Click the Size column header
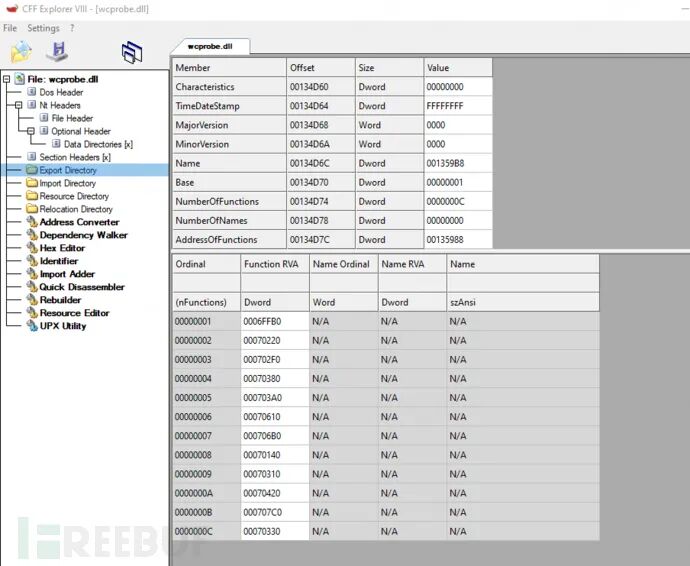690x566 pixels. 389,68
